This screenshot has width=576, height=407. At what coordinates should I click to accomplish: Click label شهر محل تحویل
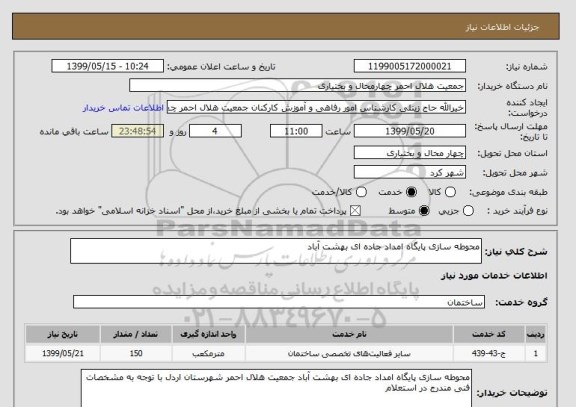click(515, 173)
